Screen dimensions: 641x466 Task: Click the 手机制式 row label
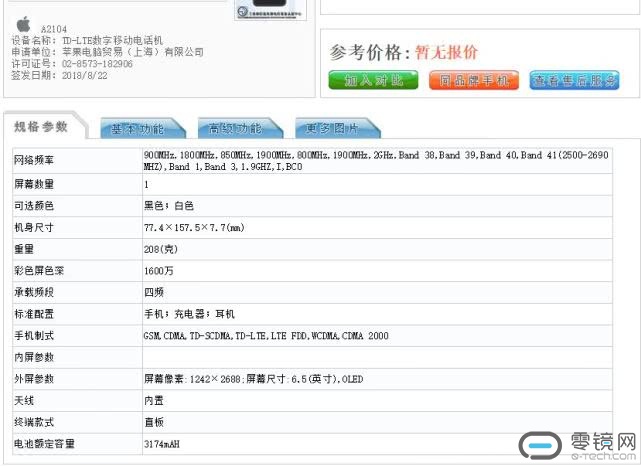35,336
